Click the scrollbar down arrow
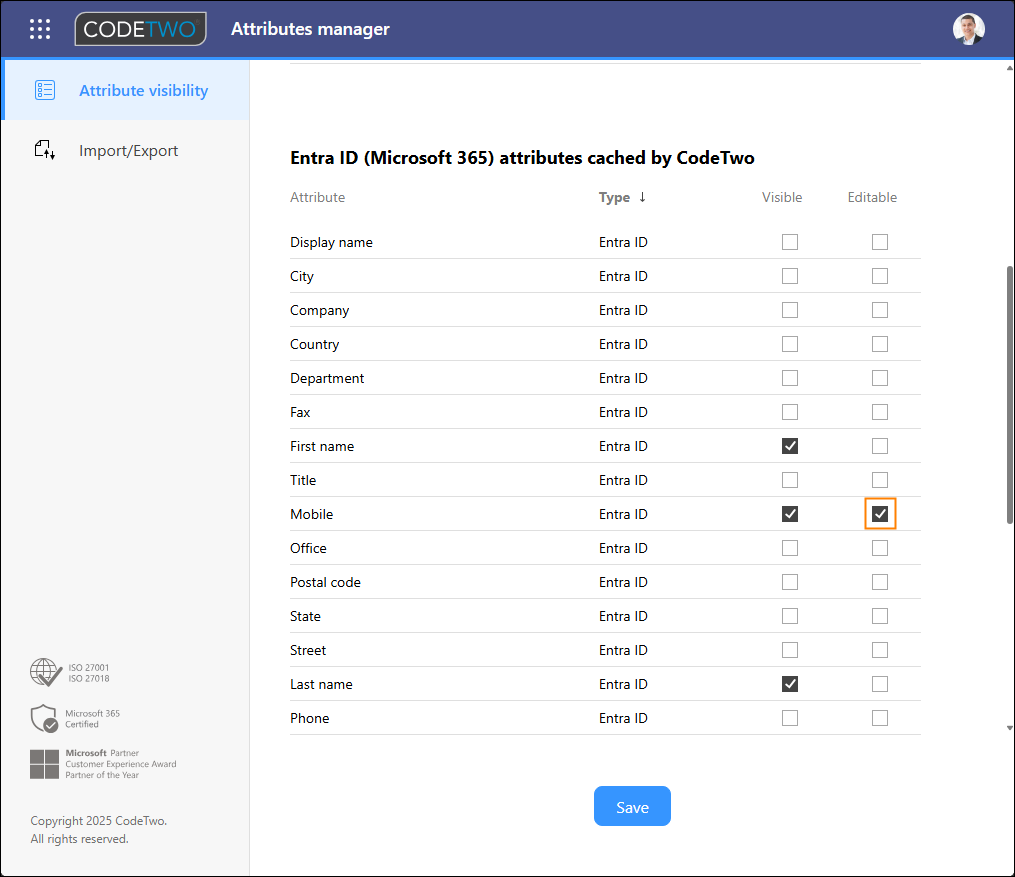1015x877 pixels. [x=1008, y=728]
